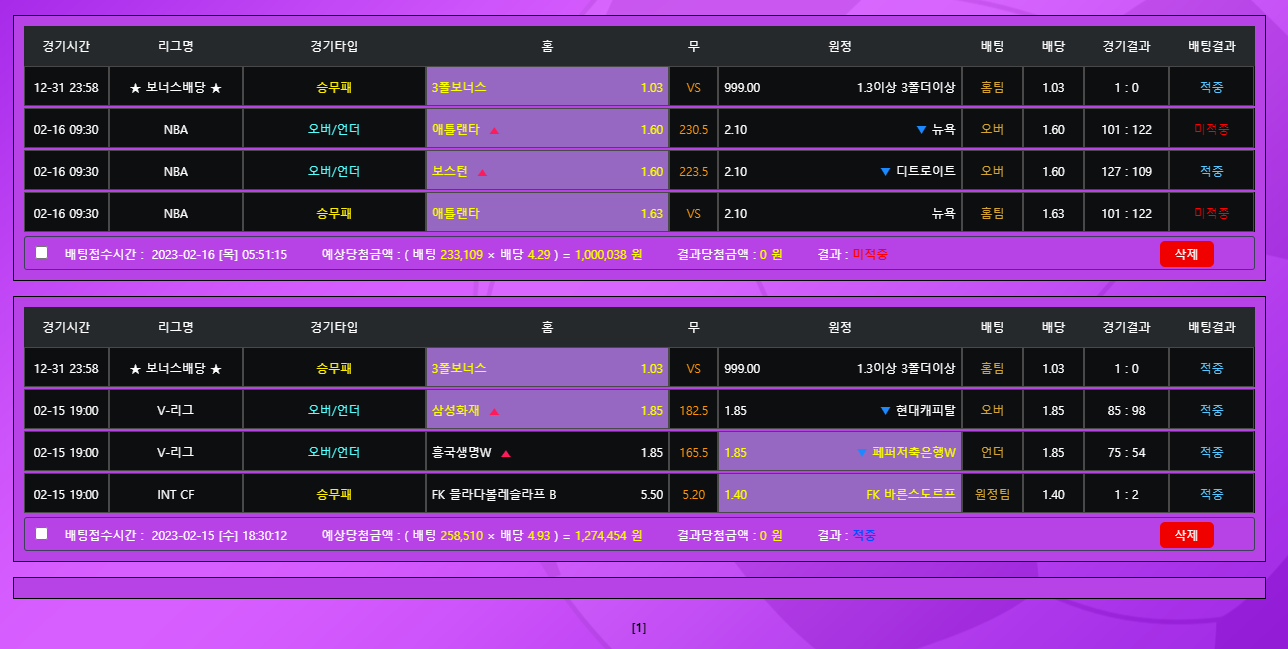Viewport: 1288px width, 649px height.
Task: Click the red up arrow beside 애틀랜타 in the 오버/언더 row
Action: tap(494, 130)
